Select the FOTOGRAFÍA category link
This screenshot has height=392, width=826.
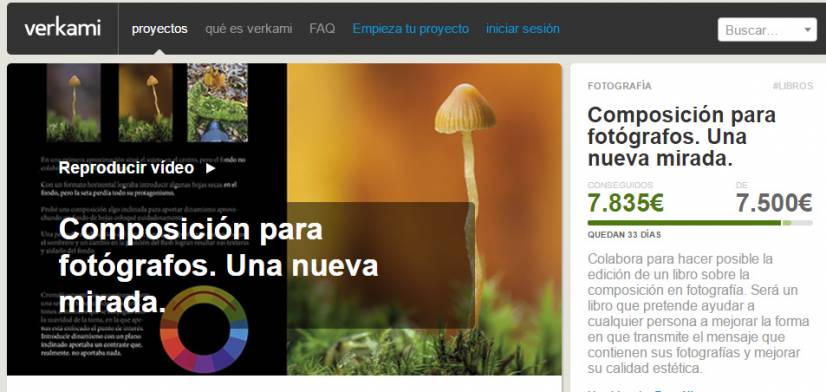tap(619, 86)
